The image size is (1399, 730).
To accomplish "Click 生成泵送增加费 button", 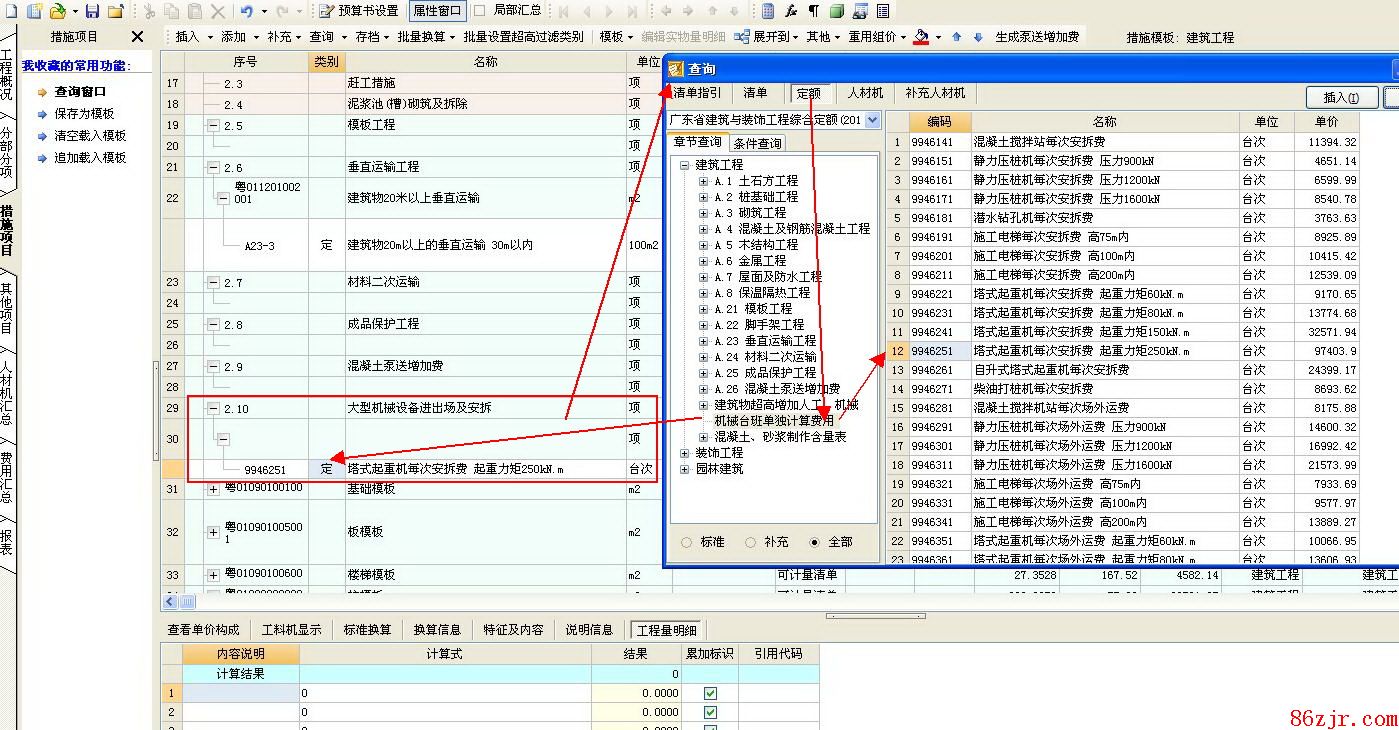I will (1036, 37).
